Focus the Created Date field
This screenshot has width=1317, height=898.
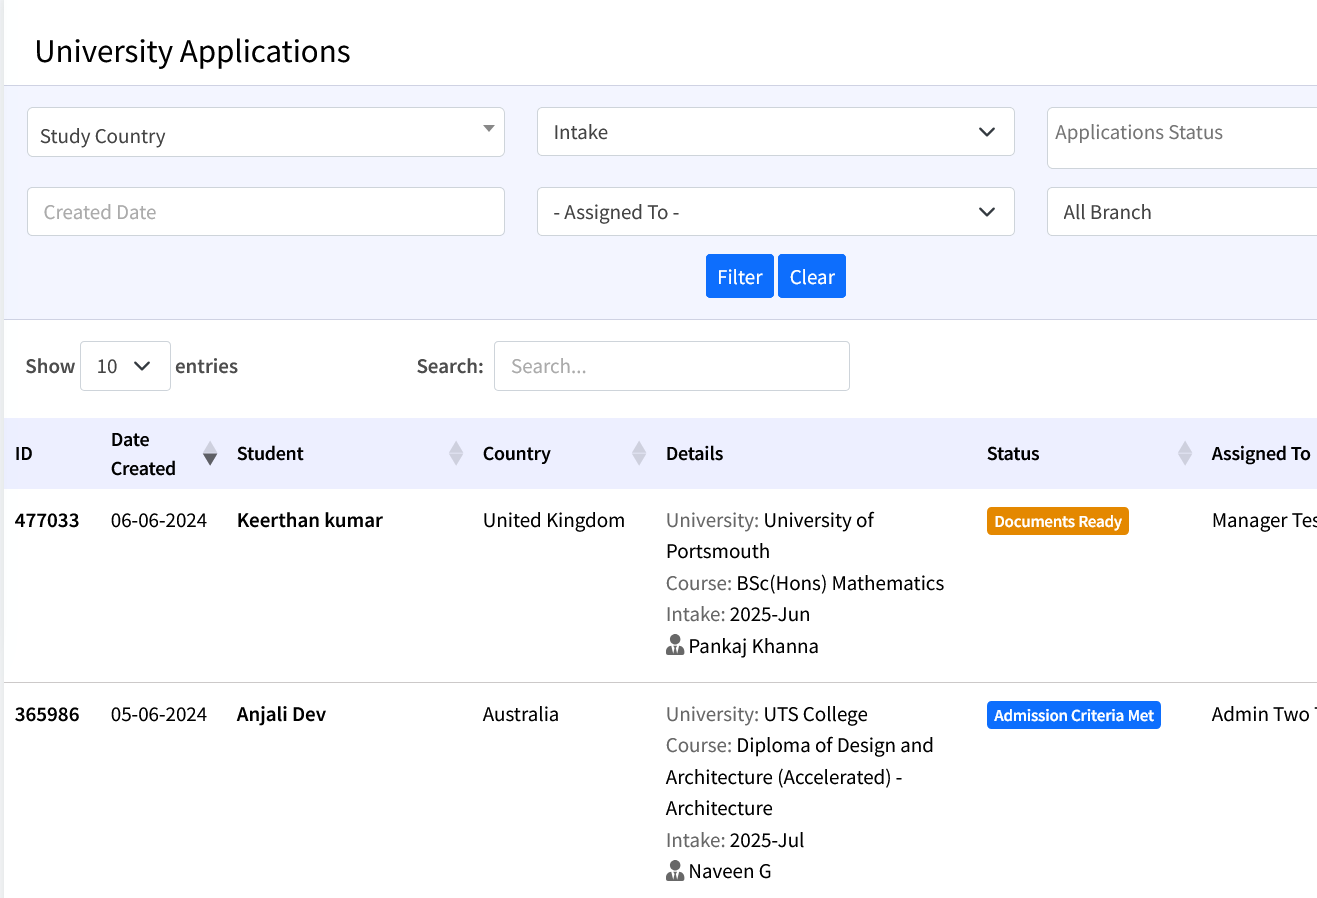[x=265, y=213]
